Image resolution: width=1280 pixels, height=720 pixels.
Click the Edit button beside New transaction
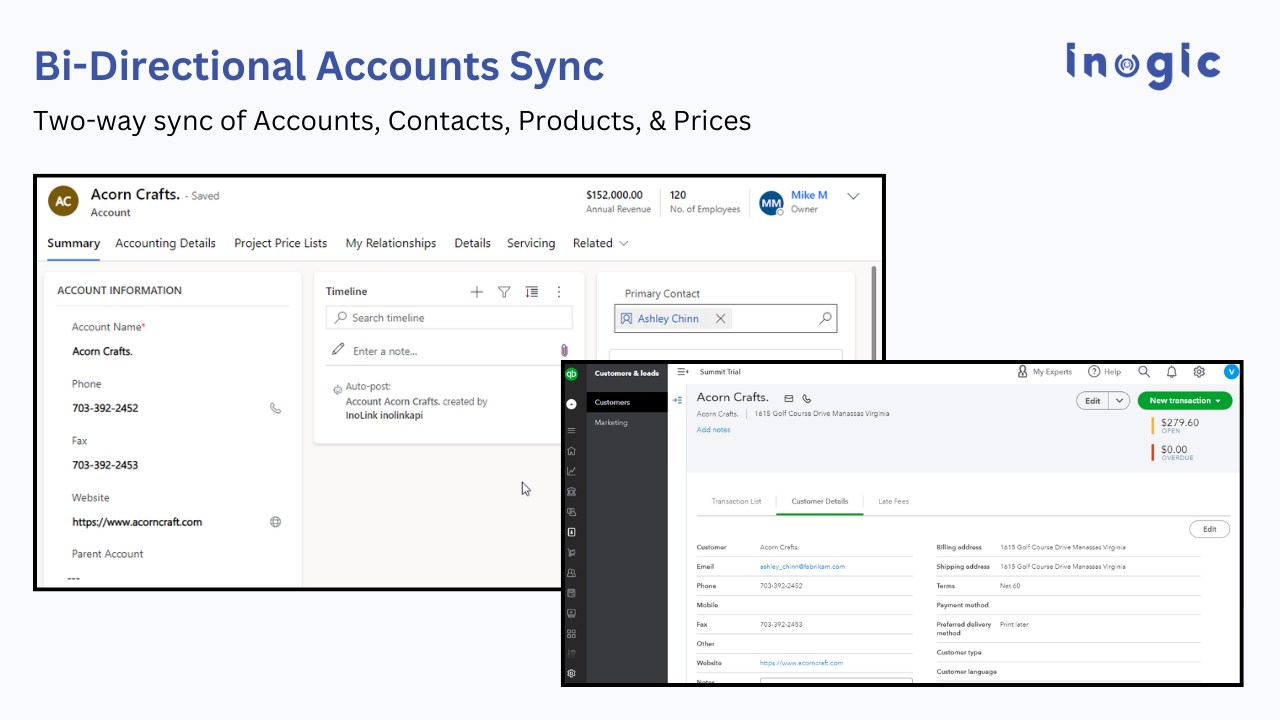tap(1092, 401)
